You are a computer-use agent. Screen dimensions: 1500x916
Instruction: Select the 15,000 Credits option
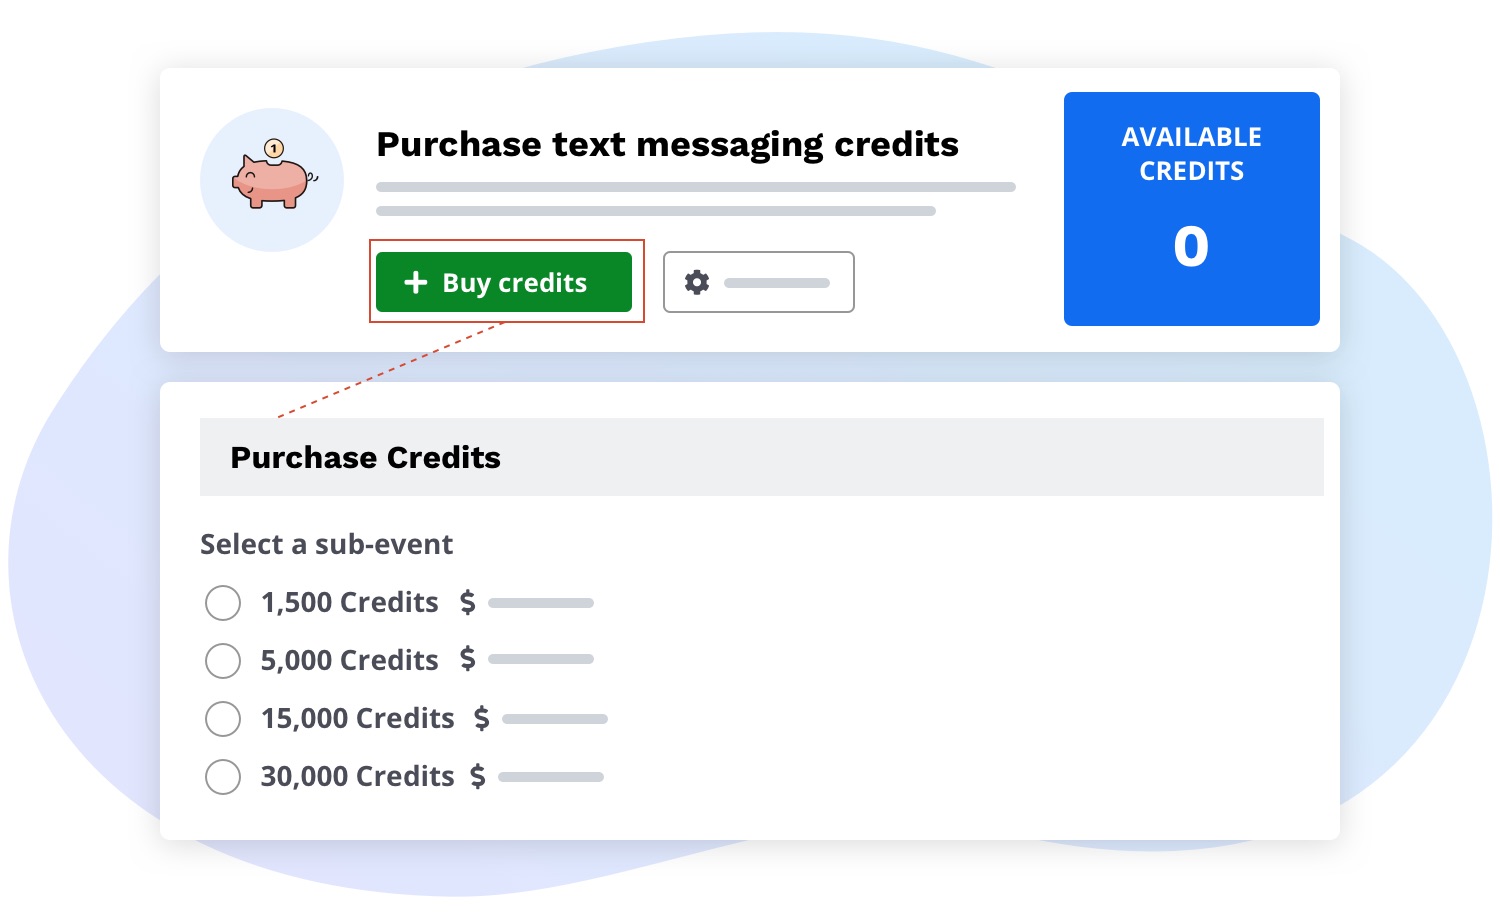(223, 719)
